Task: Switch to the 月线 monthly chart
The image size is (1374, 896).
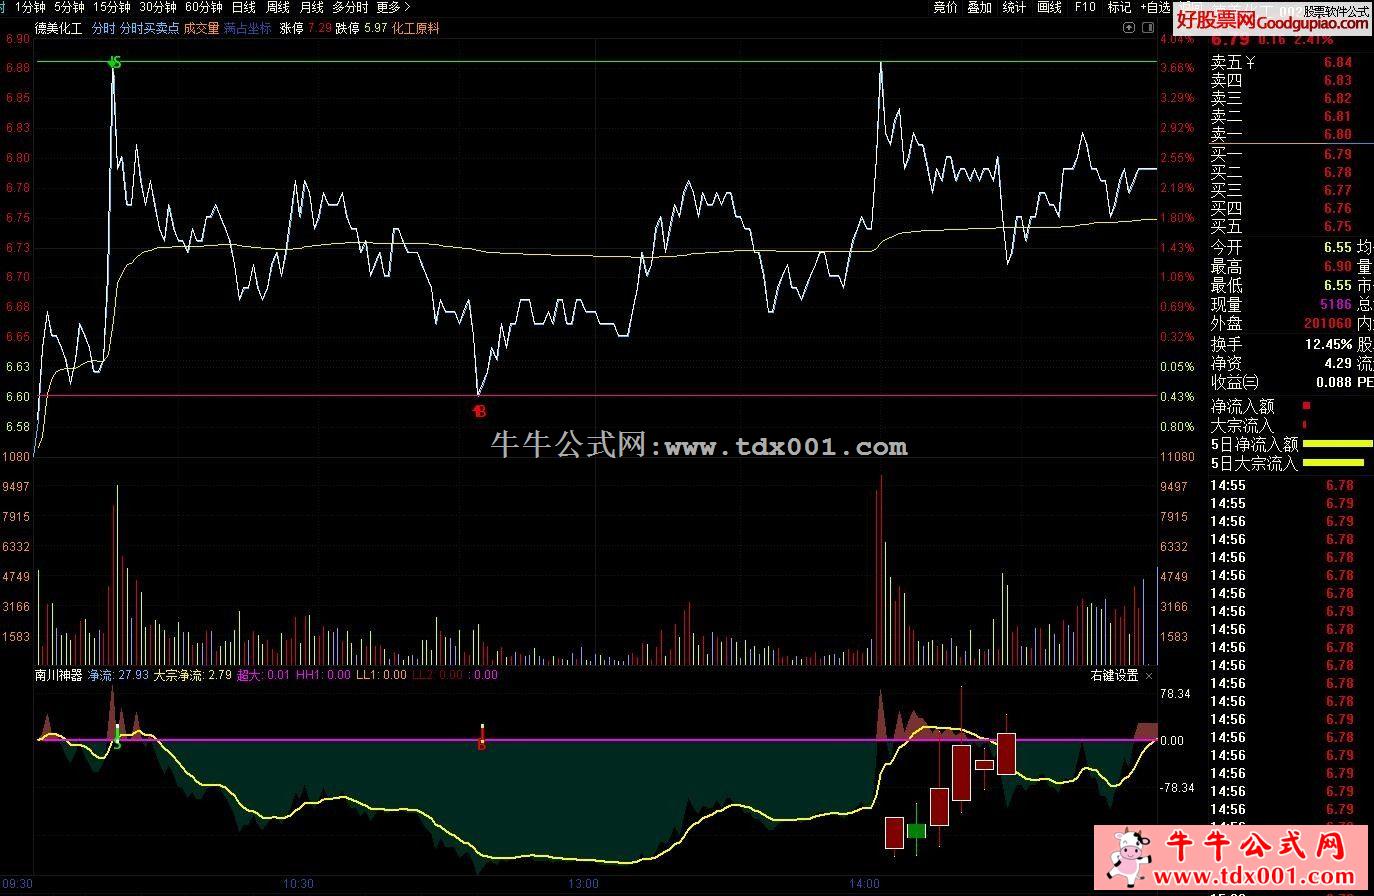Action: click(311, 7)
